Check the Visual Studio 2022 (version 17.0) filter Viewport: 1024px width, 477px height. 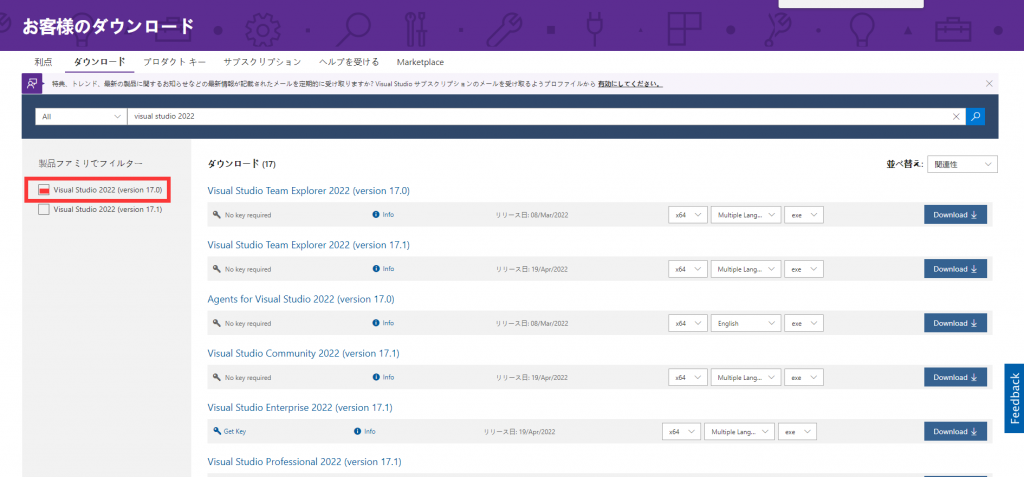tap(44, 190)
